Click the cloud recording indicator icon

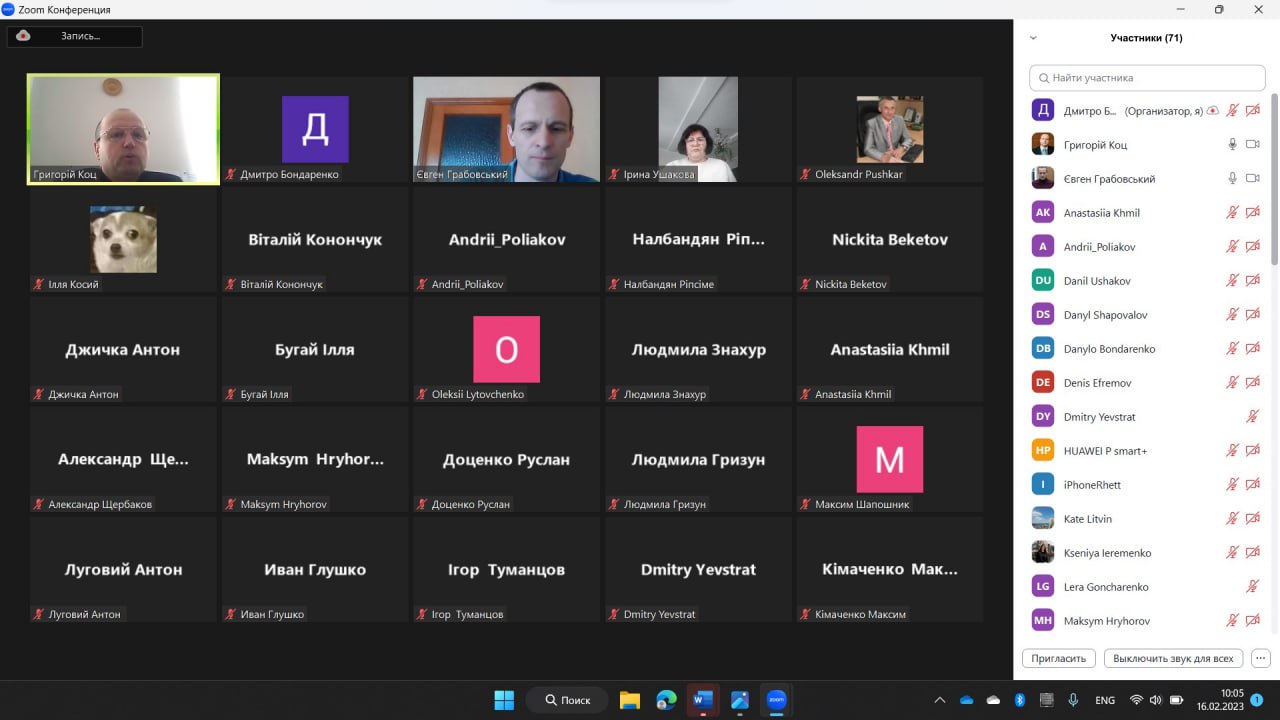[x=23, y=36]
